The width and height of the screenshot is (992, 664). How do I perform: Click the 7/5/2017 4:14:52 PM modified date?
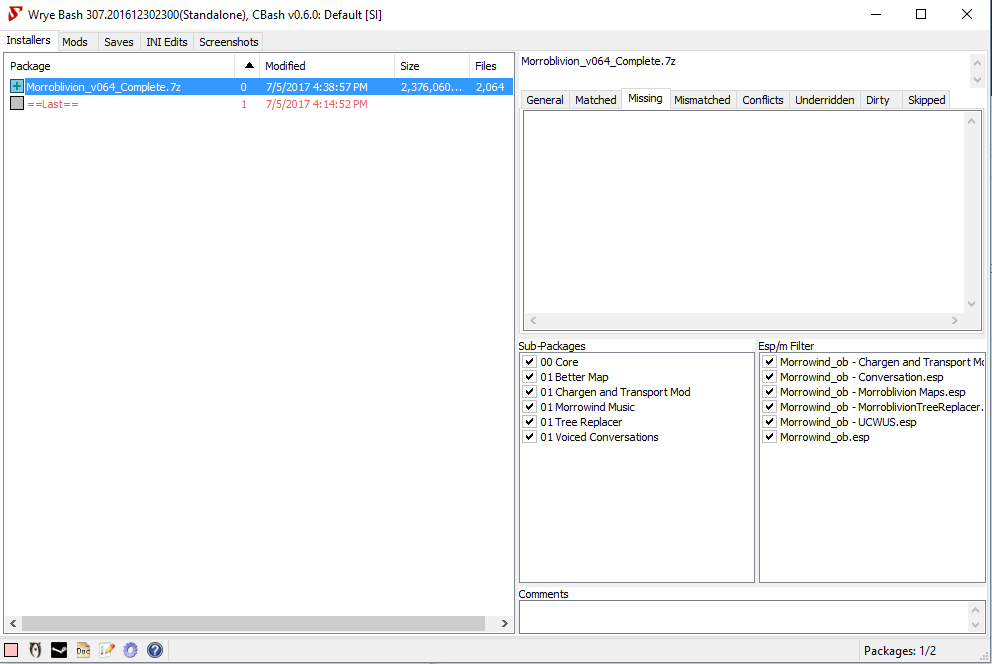click(x=316, y=104)
